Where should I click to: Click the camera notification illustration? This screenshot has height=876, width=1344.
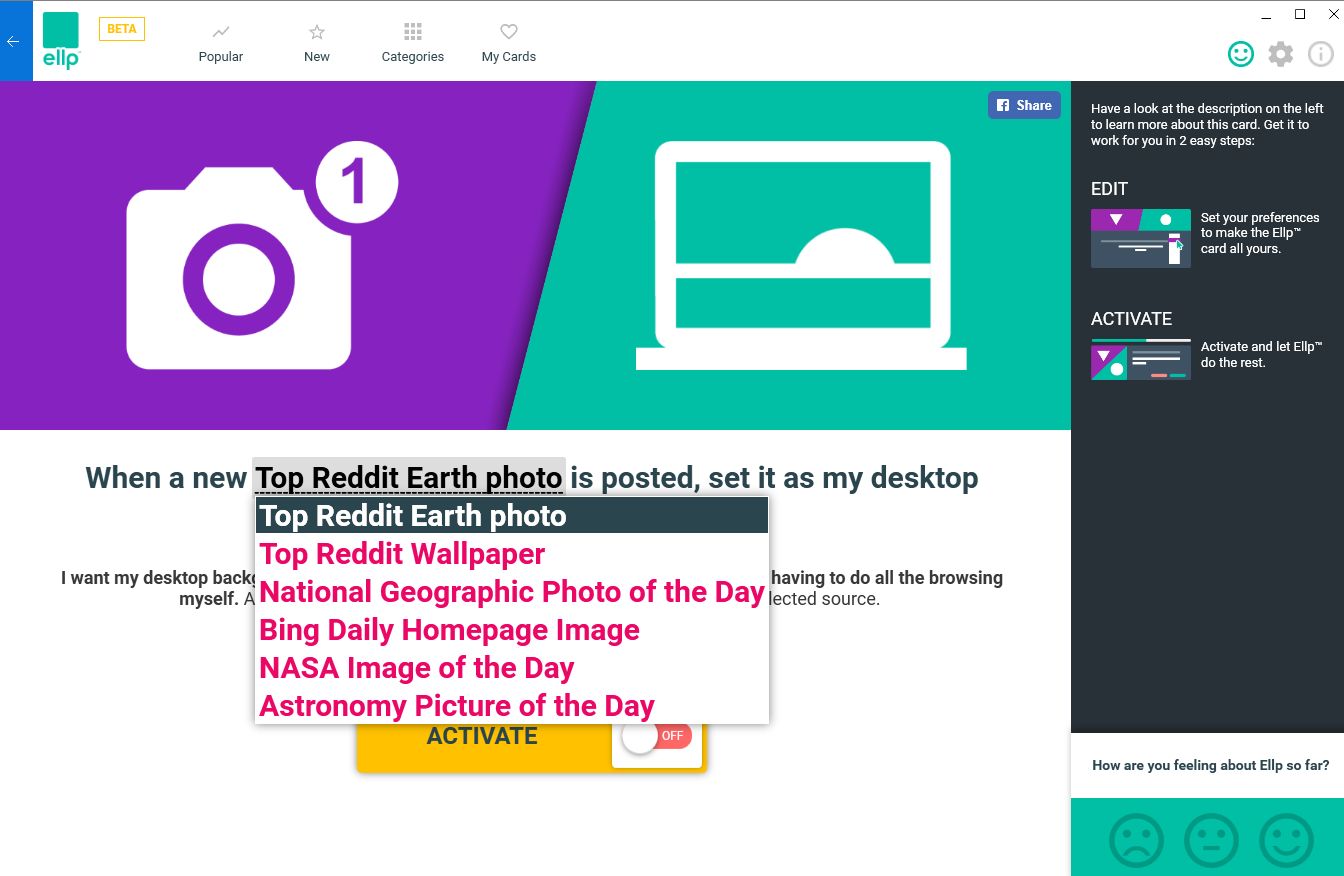pyautogui.click(x=262, y=256)
